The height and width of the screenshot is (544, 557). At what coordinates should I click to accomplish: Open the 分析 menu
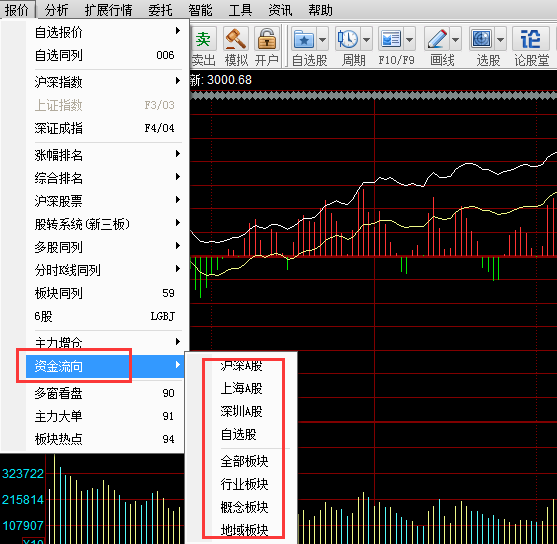(x=56, y=10)
